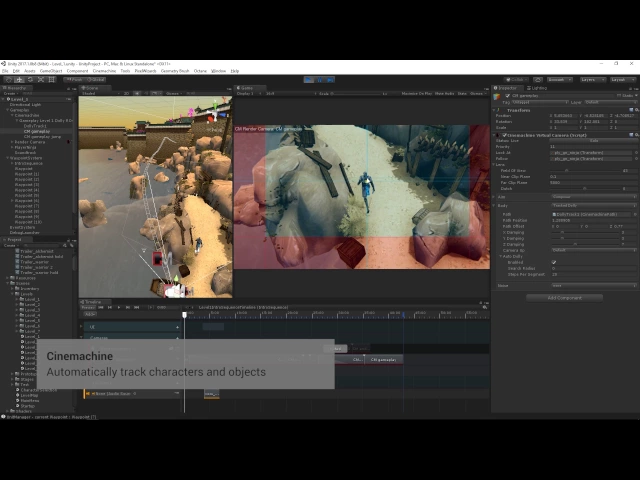This screenshot has width=640, height=480.
Task: Open the Hierarchy Create dropdown
Action: (9, 94)
